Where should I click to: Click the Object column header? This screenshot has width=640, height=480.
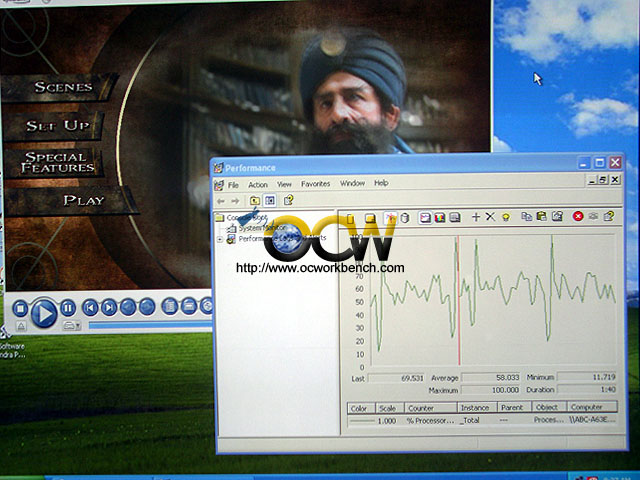tap(548, 407)
